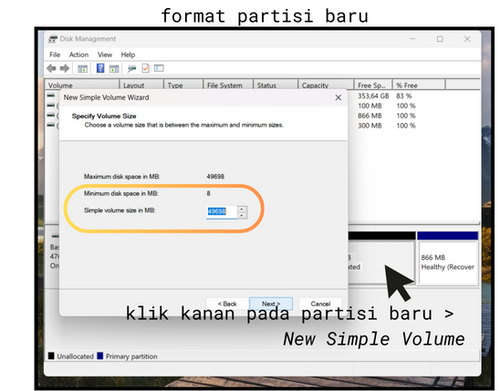Sort by the % Free column header
500x391 pixels.
coord(419,85)
